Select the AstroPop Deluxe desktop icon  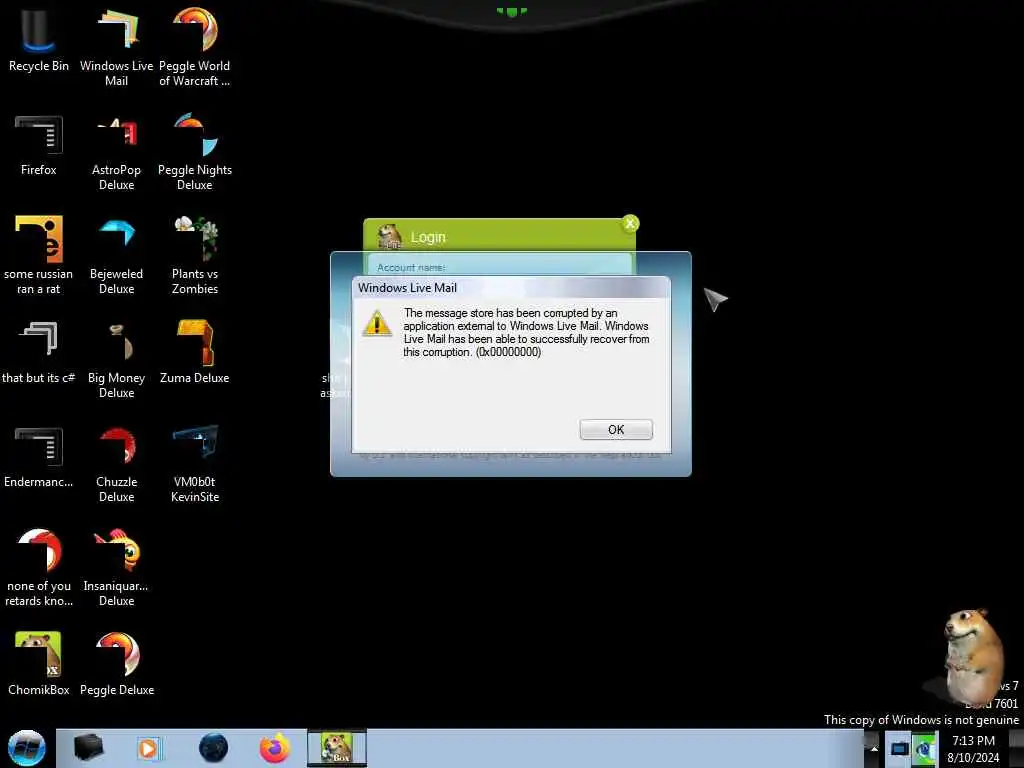point(116,152)
